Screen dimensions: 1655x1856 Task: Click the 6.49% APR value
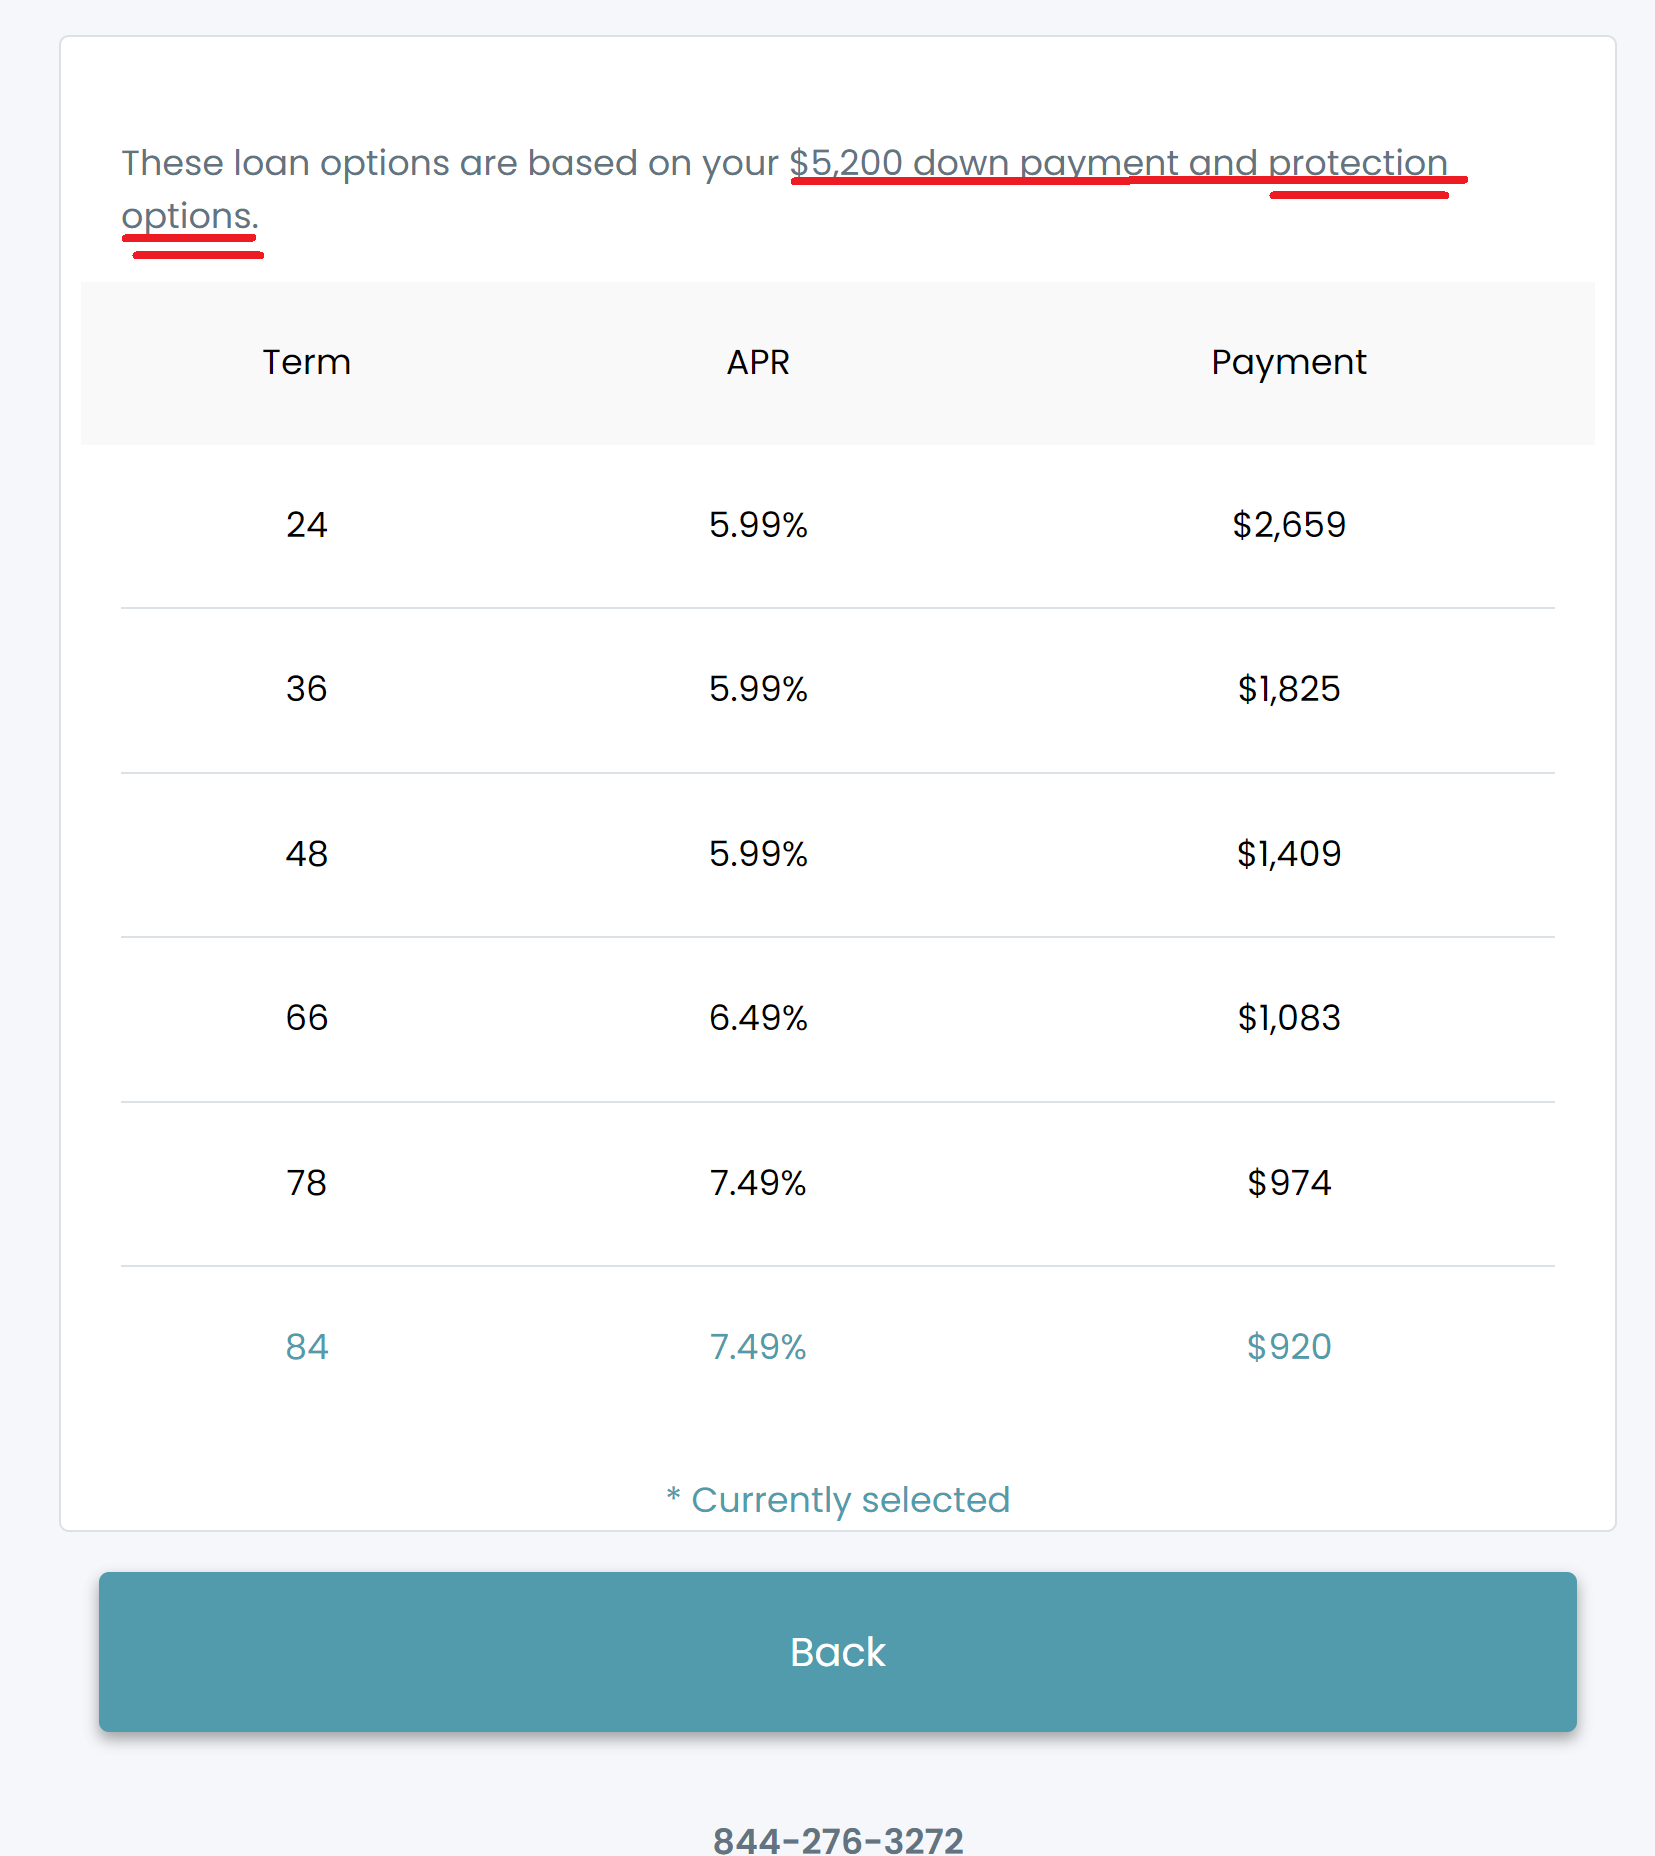[x=758, y=1018]
